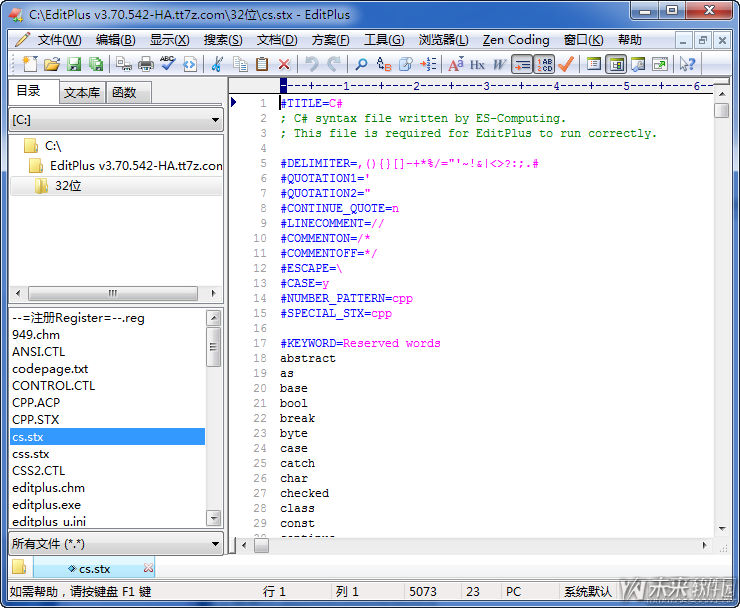Open the 编辑(B) menu
This screenshot has width=740, height=608.
point(115,40)
